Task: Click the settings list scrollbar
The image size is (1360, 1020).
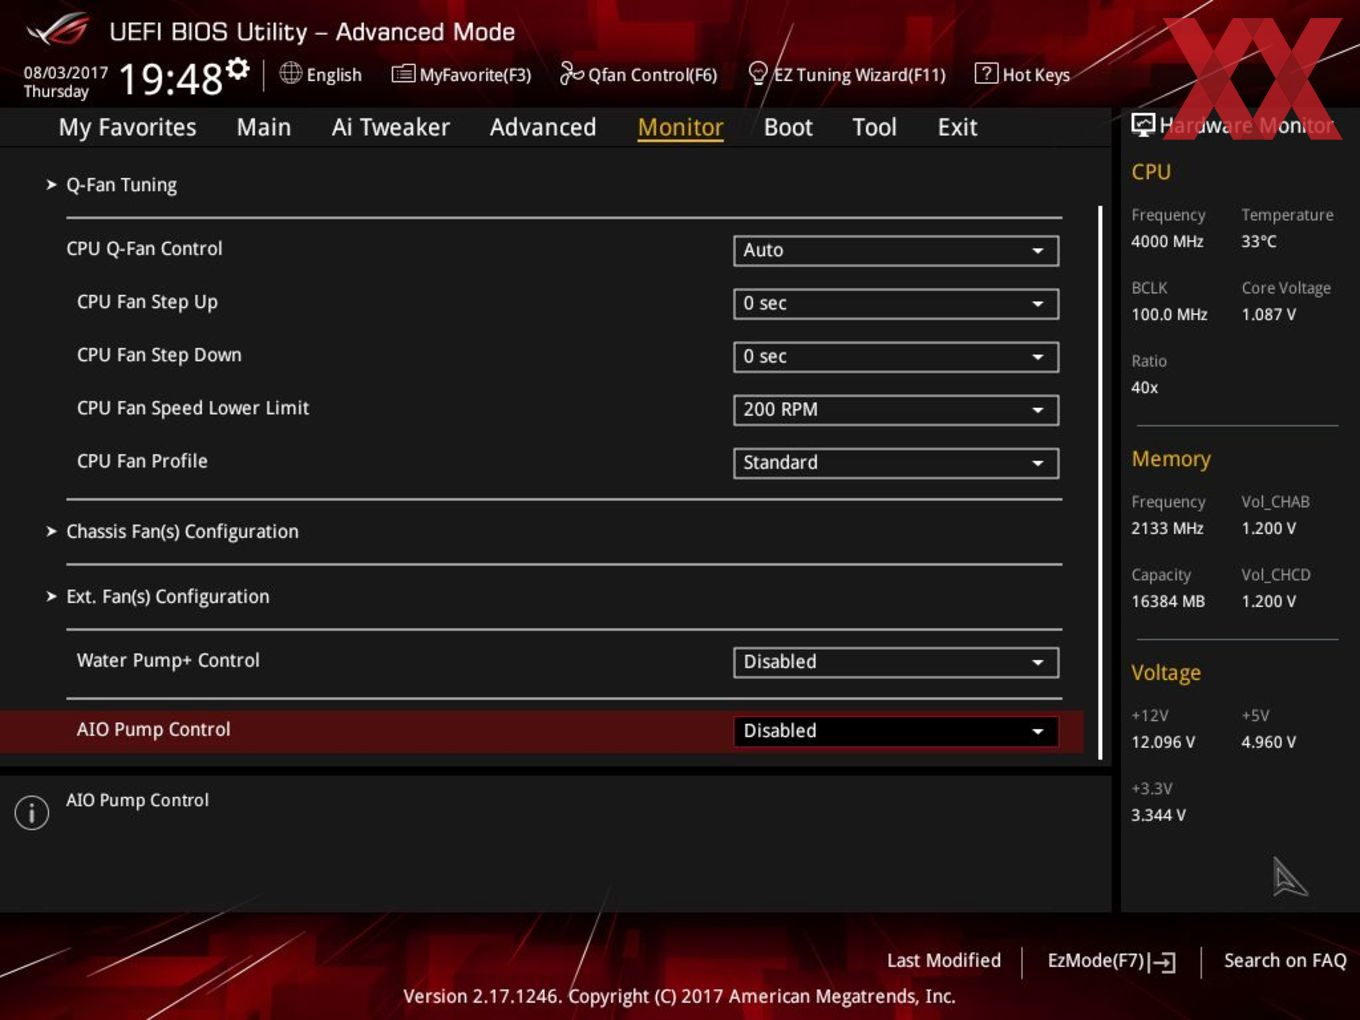Action: pos(1100,483)
